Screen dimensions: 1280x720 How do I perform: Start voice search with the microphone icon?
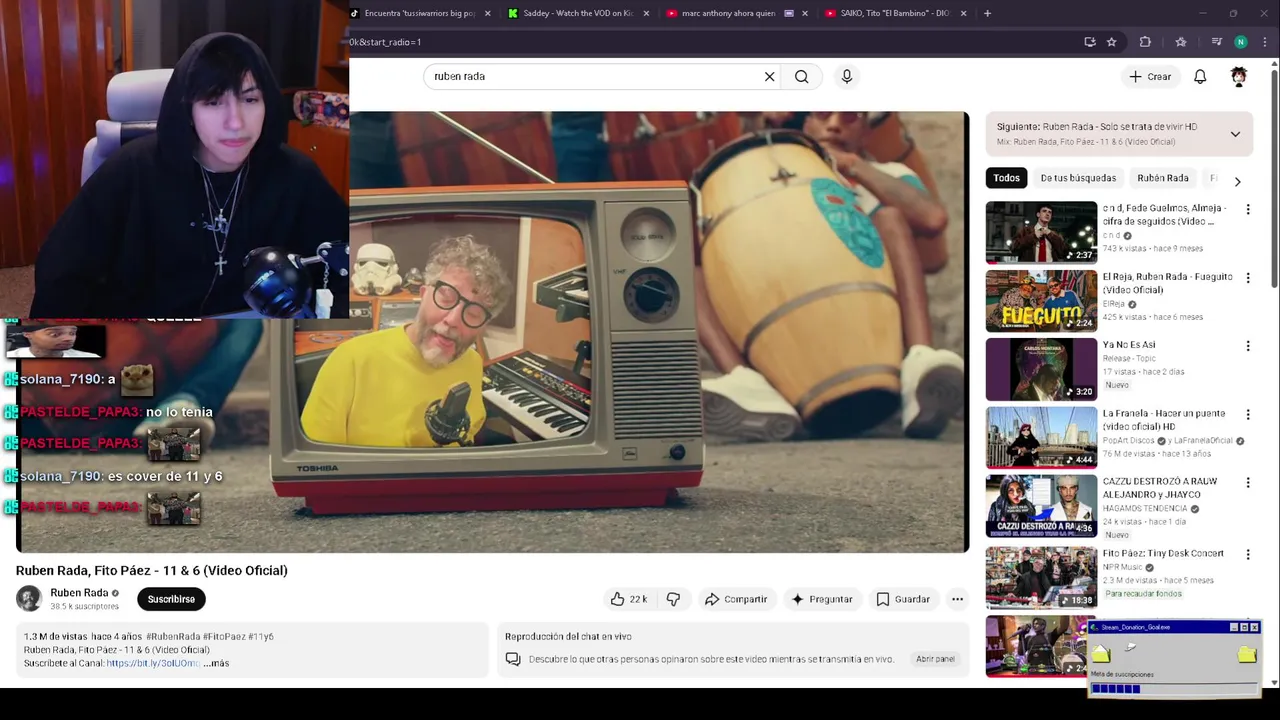(x=847, y=76)
